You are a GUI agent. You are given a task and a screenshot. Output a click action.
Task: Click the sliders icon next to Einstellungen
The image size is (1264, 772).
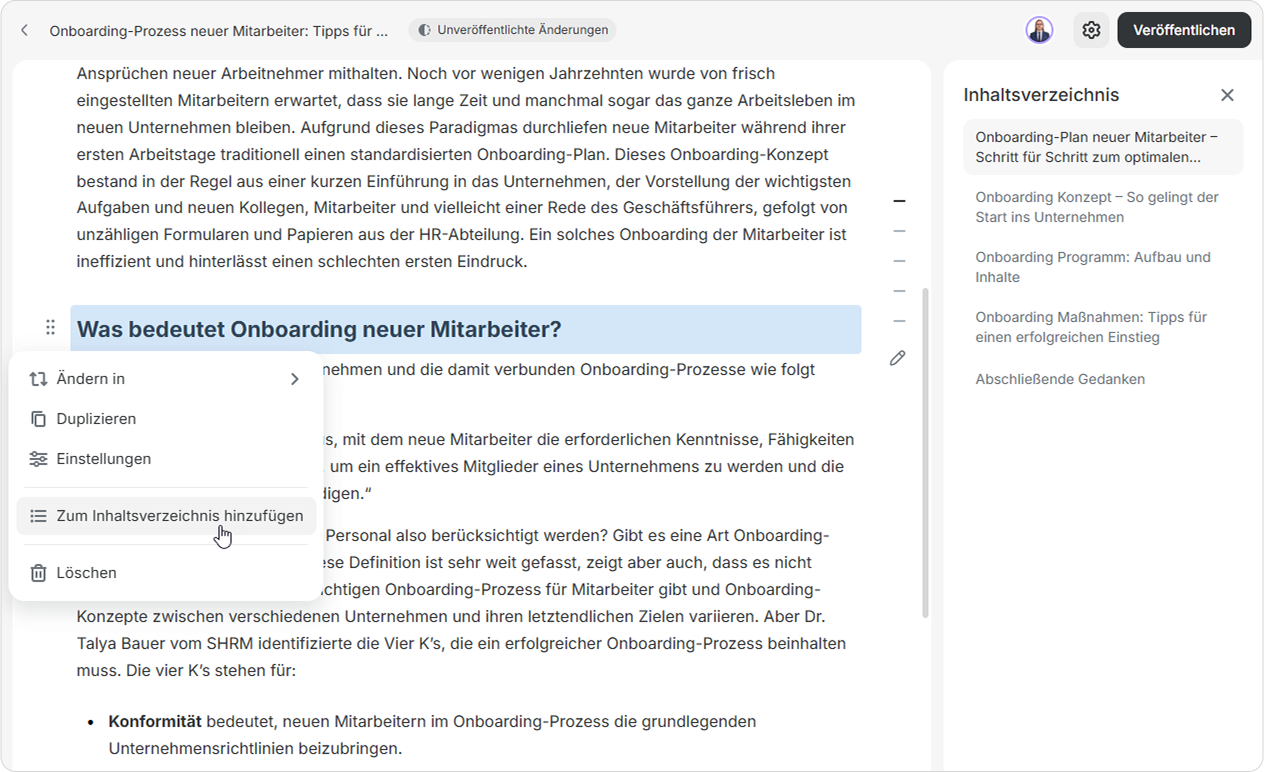click(38, 459)
